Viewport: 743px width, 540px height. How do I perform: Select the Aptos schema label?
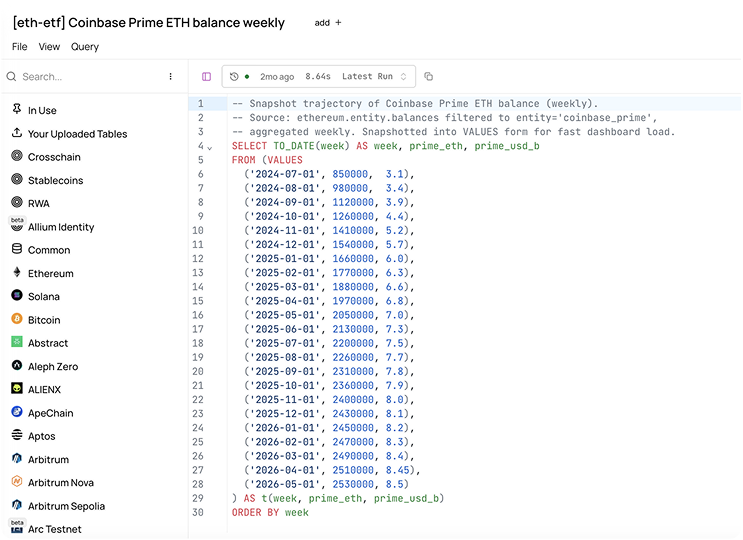[x=42, y=436]
